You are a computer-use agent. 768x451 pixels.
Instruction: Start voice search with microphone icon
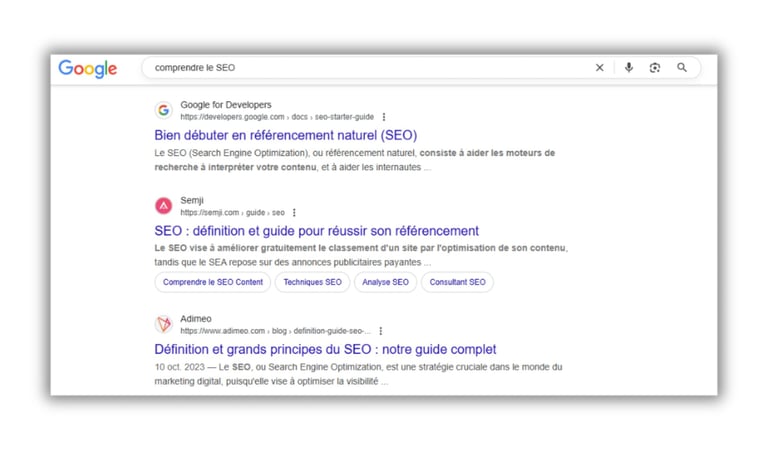click(629, 68)
